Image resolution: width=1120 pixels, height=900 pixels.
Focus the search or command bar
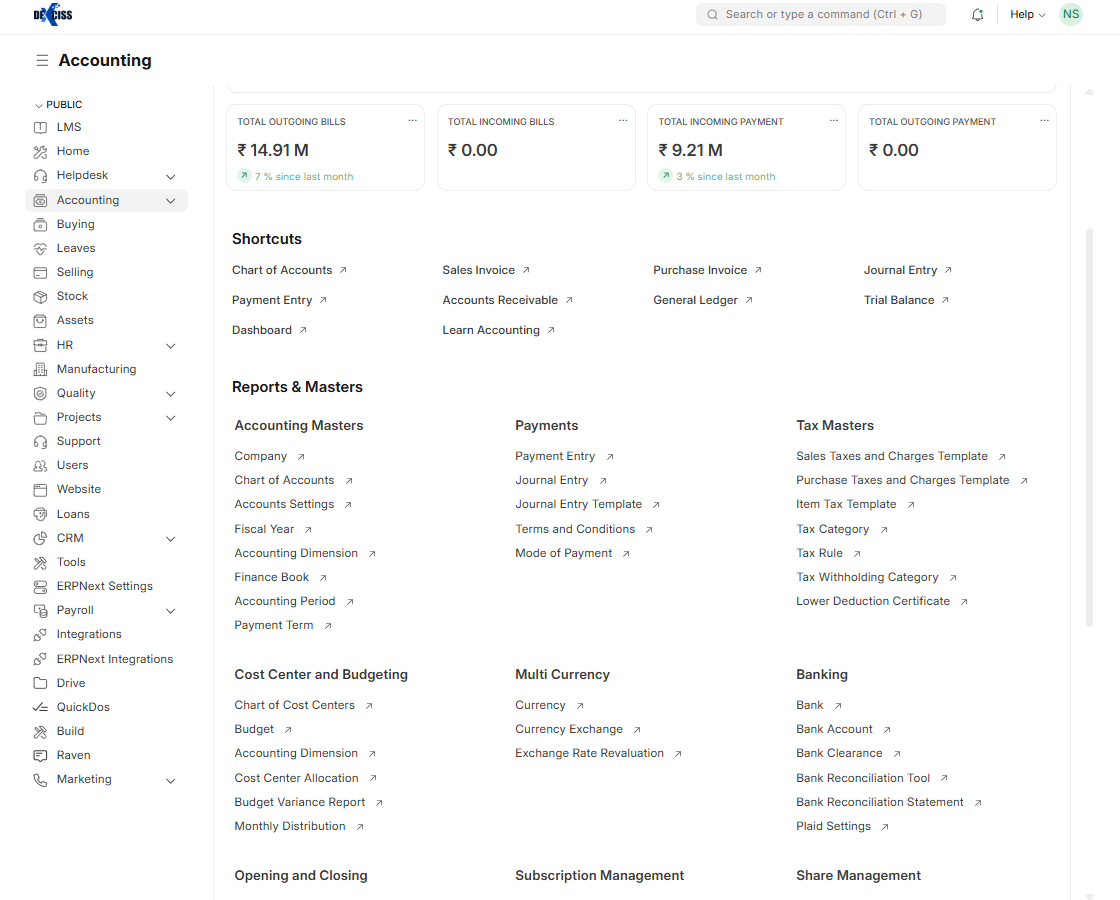[x=820, y=15]
